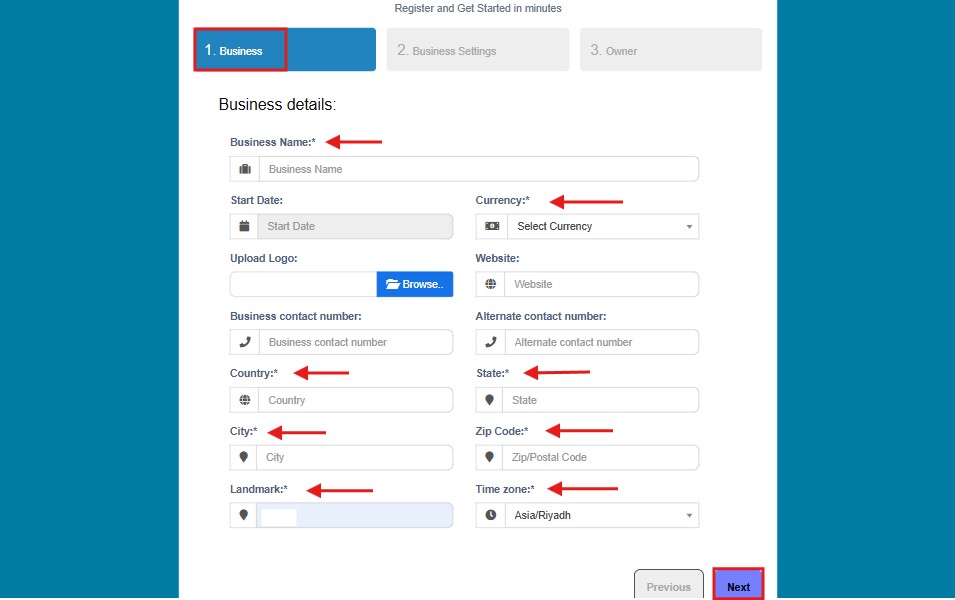Viewport: 955px width, 600px height.
Task: Click the money icon beside Select Currency
Action: (x=492, y=226)
